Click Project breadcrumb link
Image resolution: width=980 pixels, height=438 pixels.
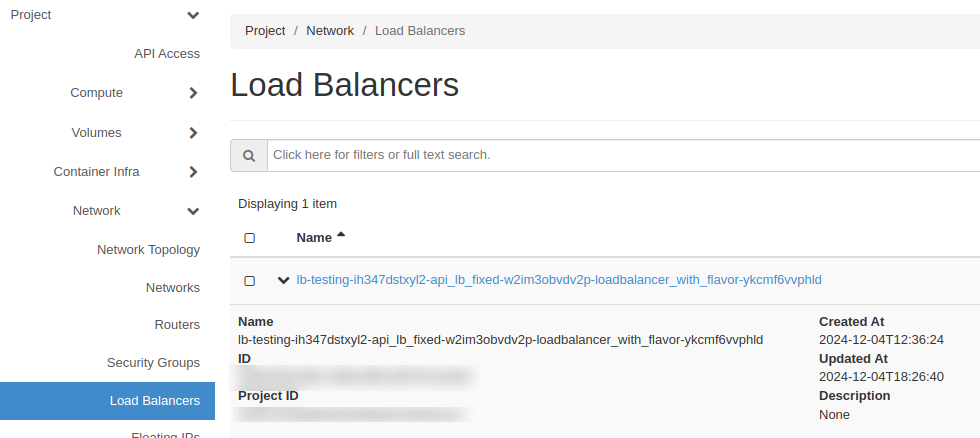(x=265, y=31)
